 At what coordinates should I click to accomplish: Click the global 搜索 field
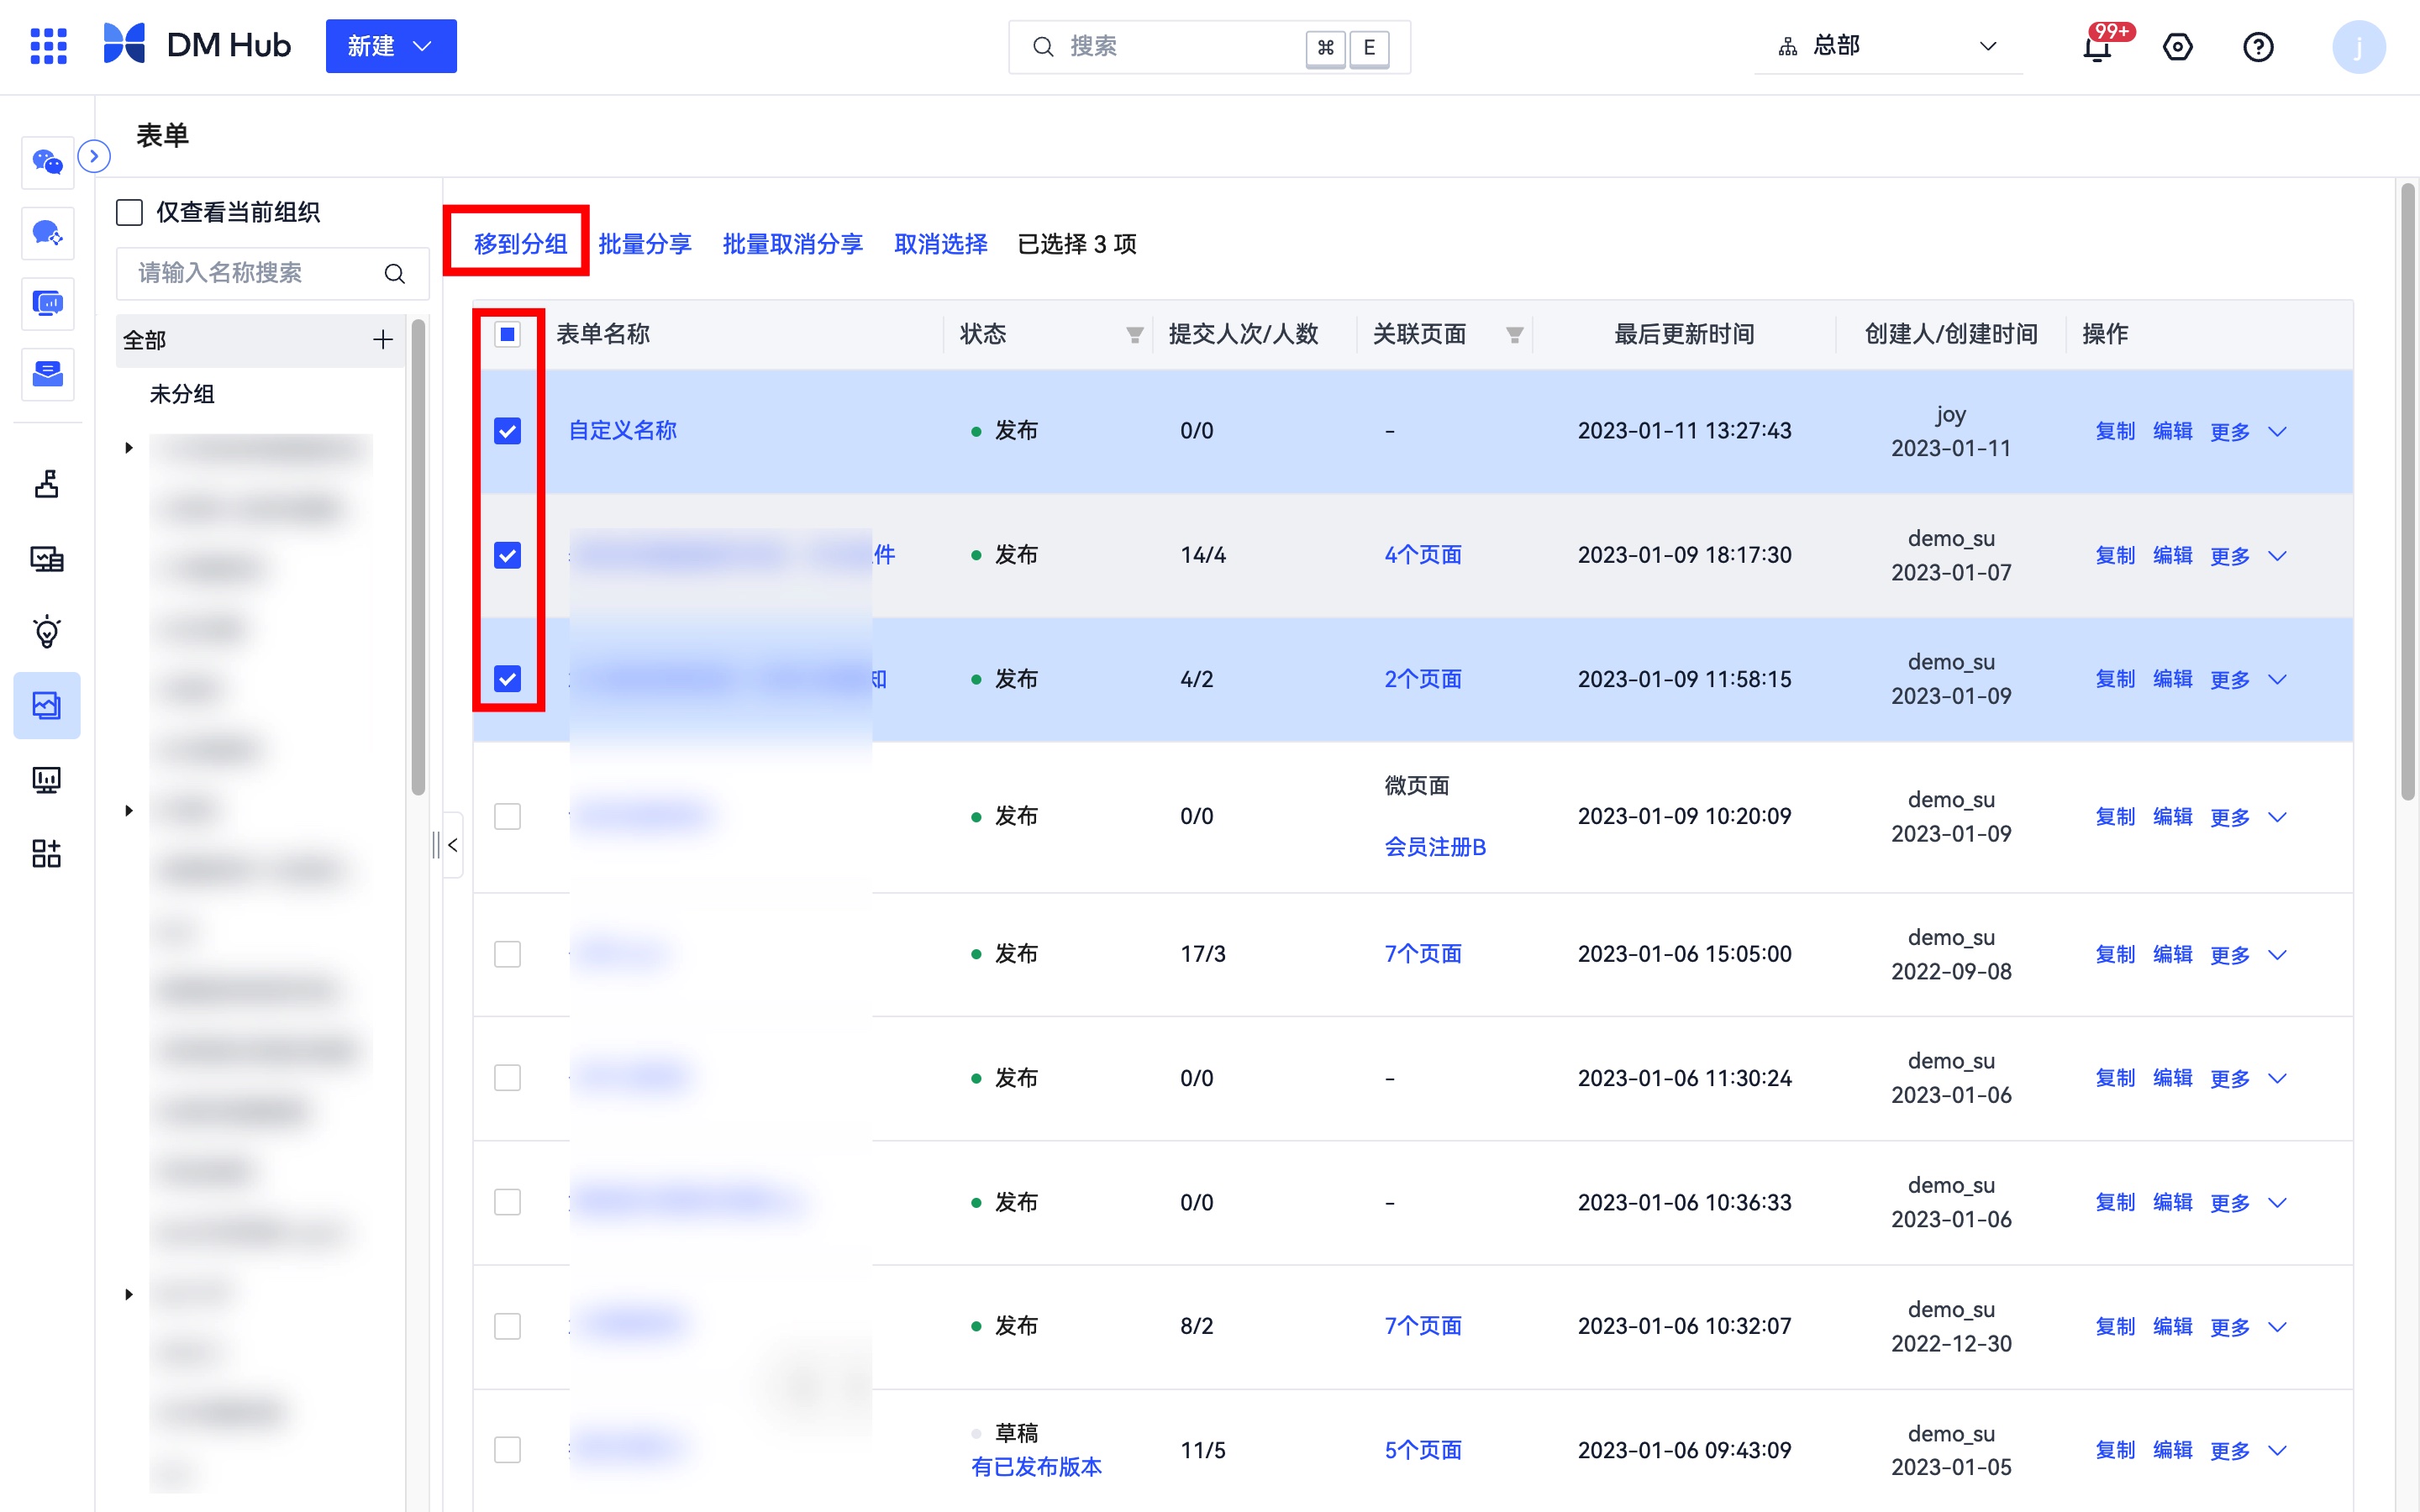click(x=1209, y=47)
